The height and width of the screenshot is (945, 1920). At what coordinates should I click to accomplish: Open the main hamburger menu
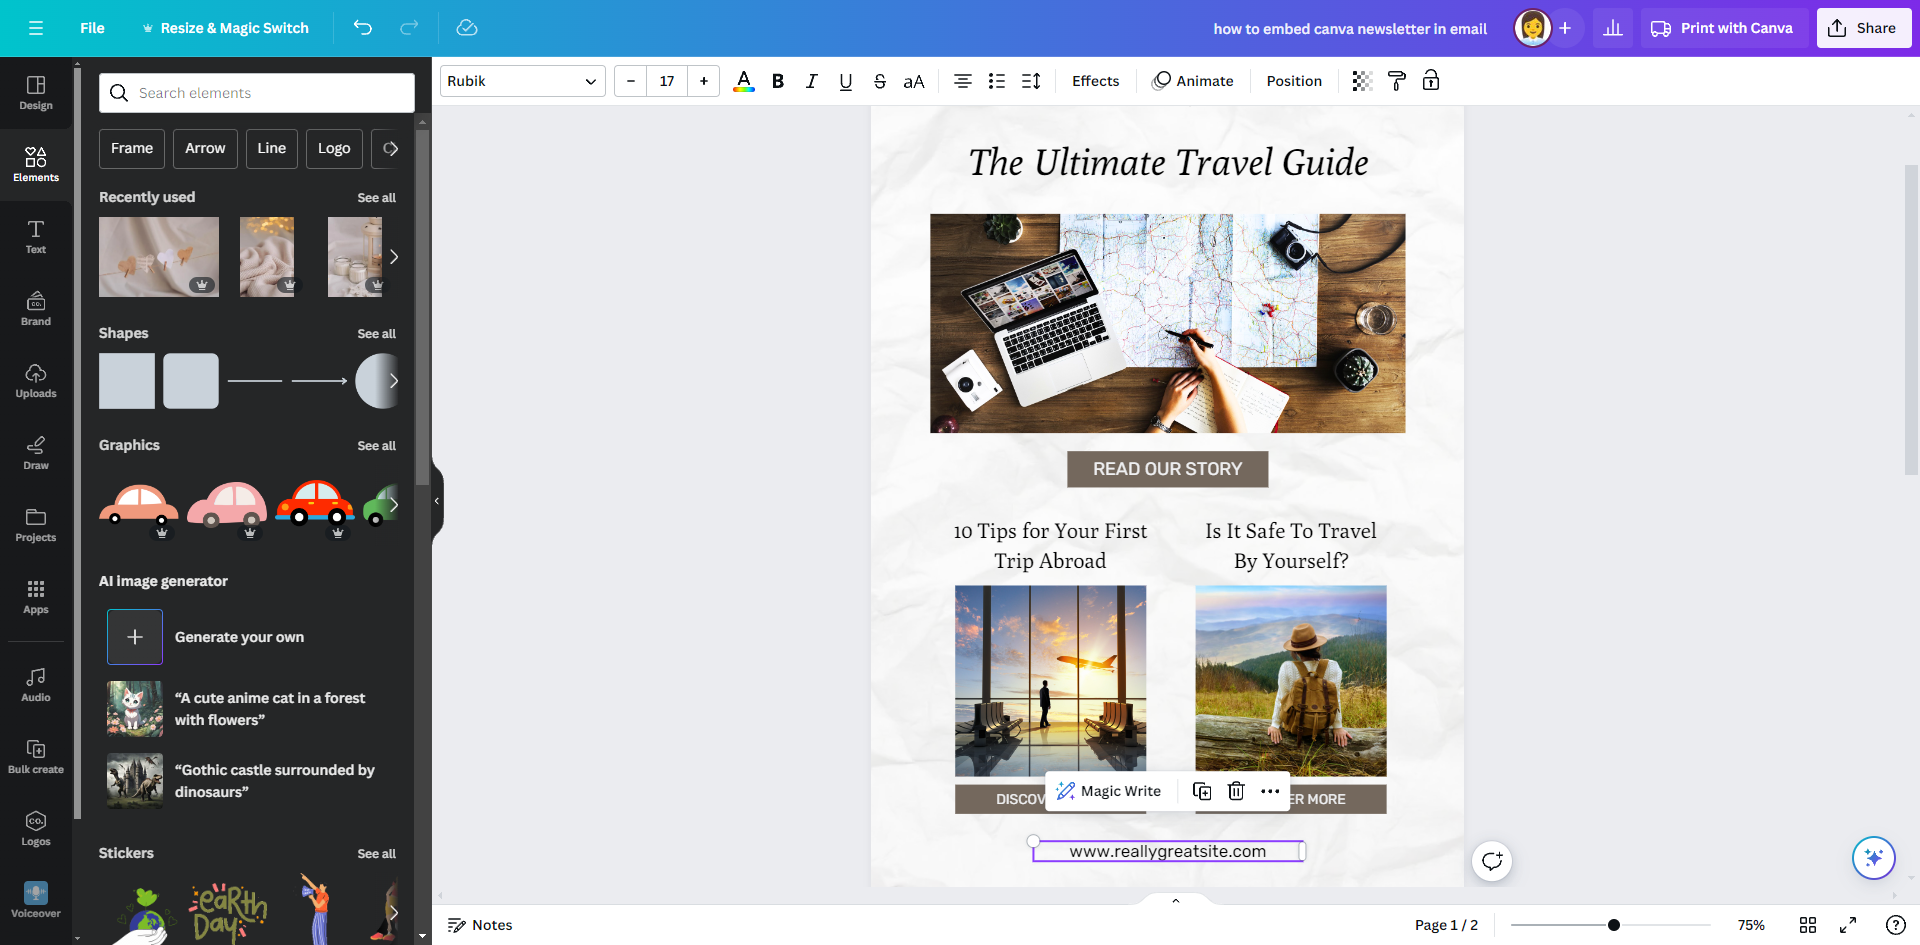(36, 28)
